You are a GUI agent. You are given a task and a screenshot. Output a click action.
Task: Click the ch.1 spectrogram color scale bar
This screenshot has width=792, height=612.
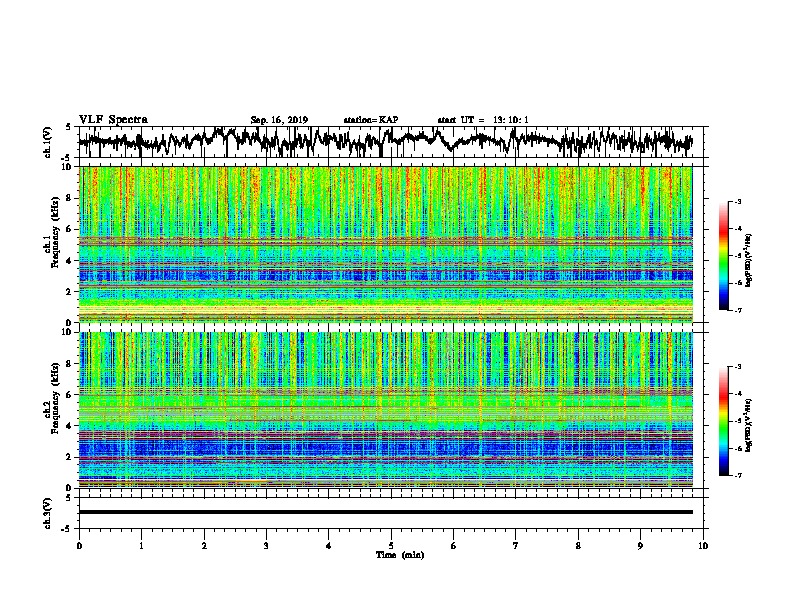pyautogui.click(x=723, y=256)
